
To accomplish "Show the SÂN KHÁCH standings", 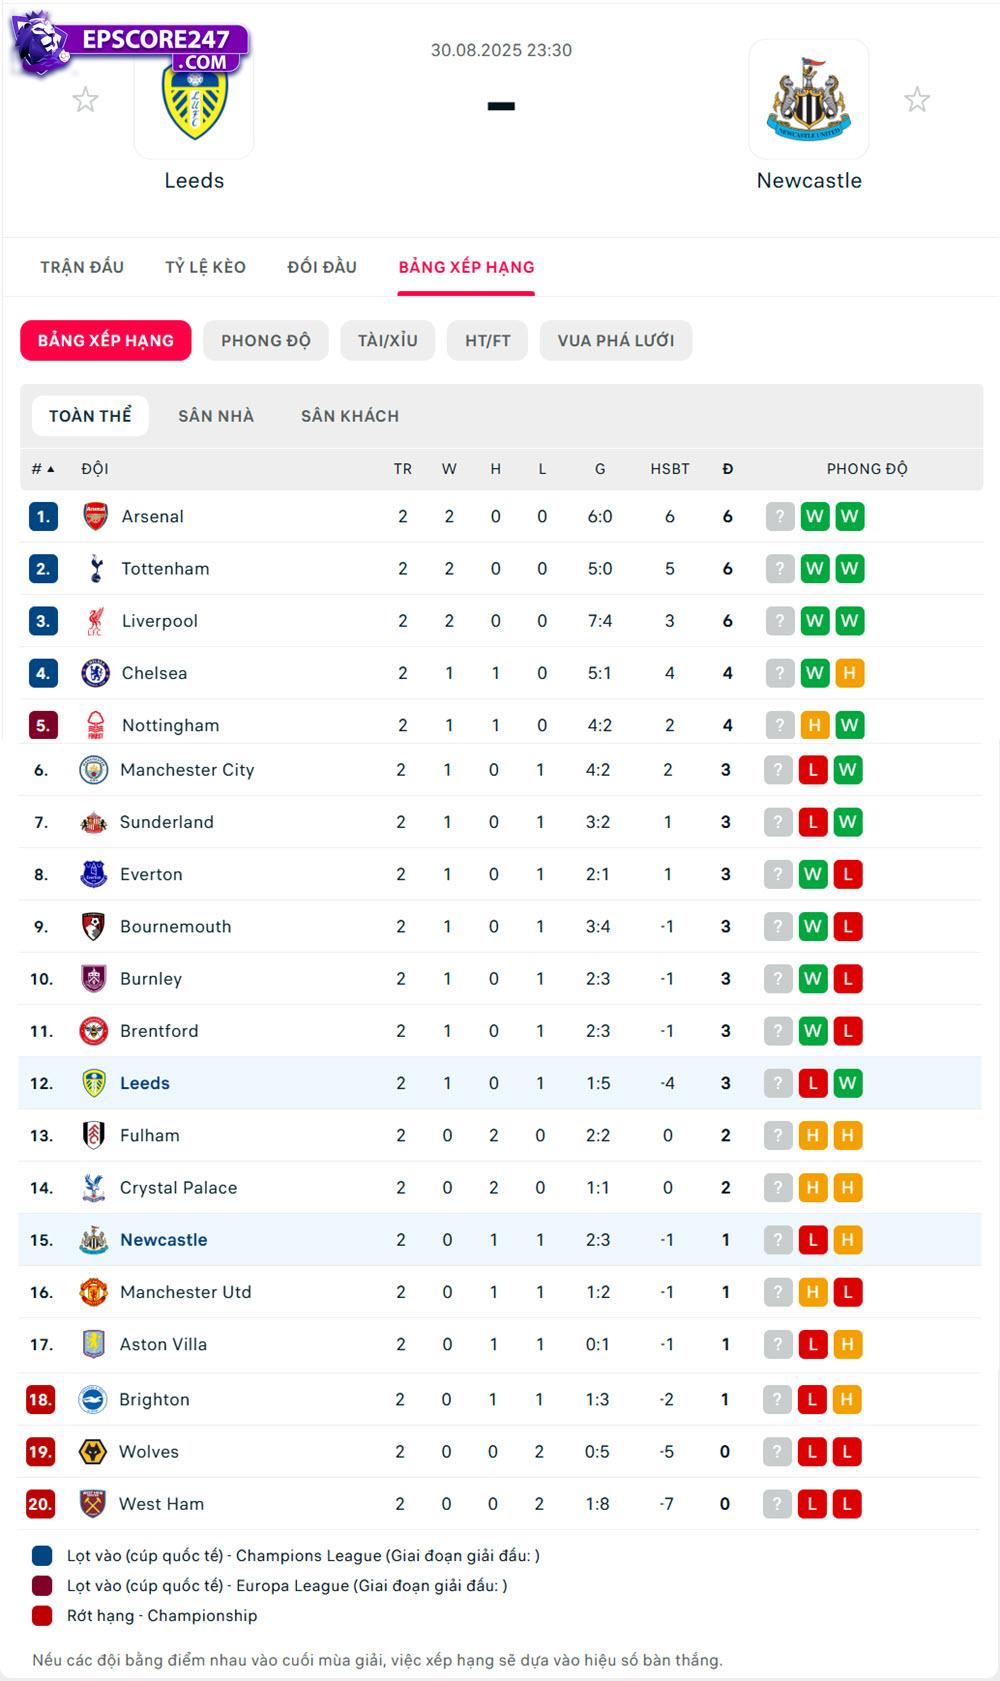I will (350, 416).
